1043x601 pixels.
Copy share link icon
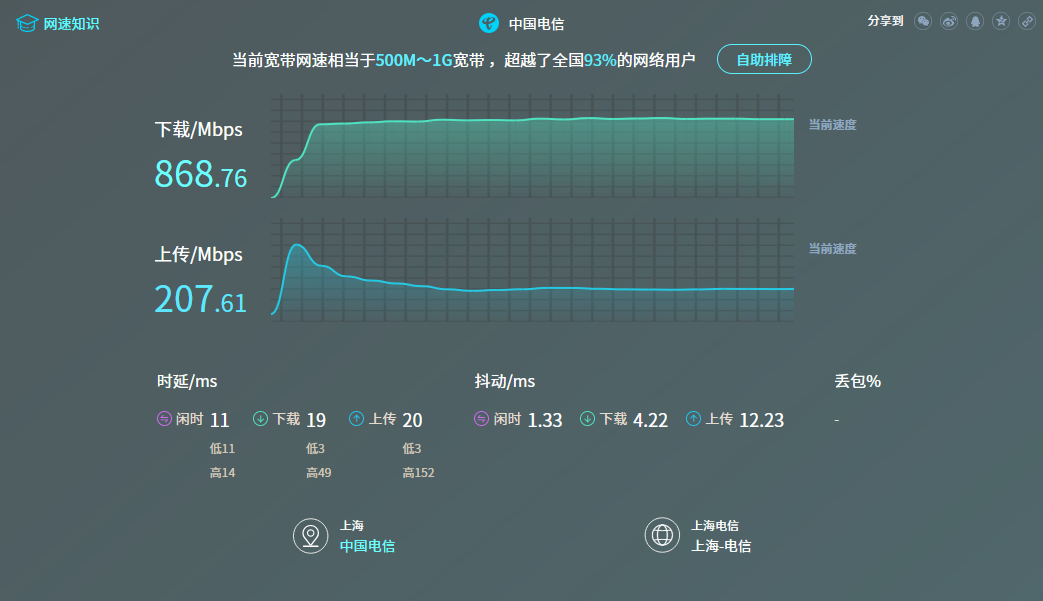(1027, 21)
